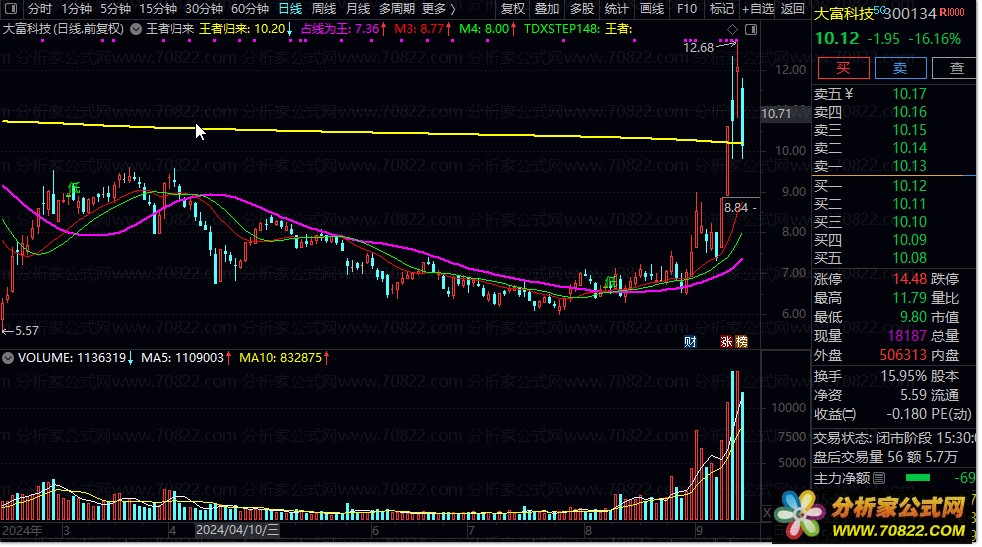Toggle the side panel icon above chart
Viewport: 982px width, 547px height.
pos(751,29)
